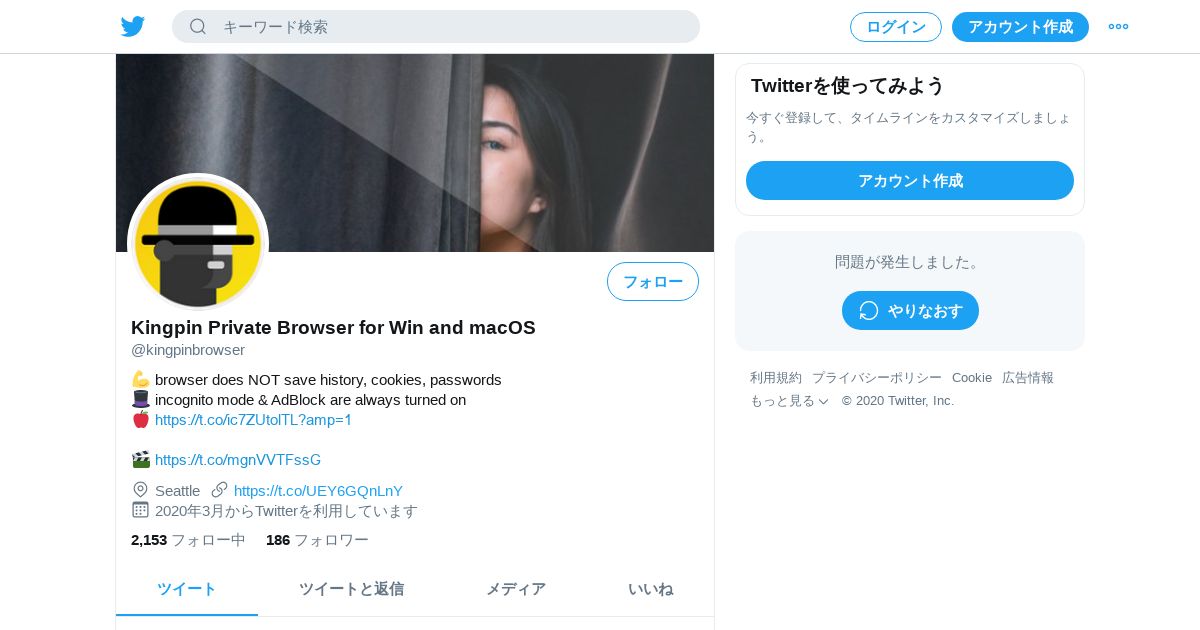Click the フォロー button on profile

pos(653,281)
